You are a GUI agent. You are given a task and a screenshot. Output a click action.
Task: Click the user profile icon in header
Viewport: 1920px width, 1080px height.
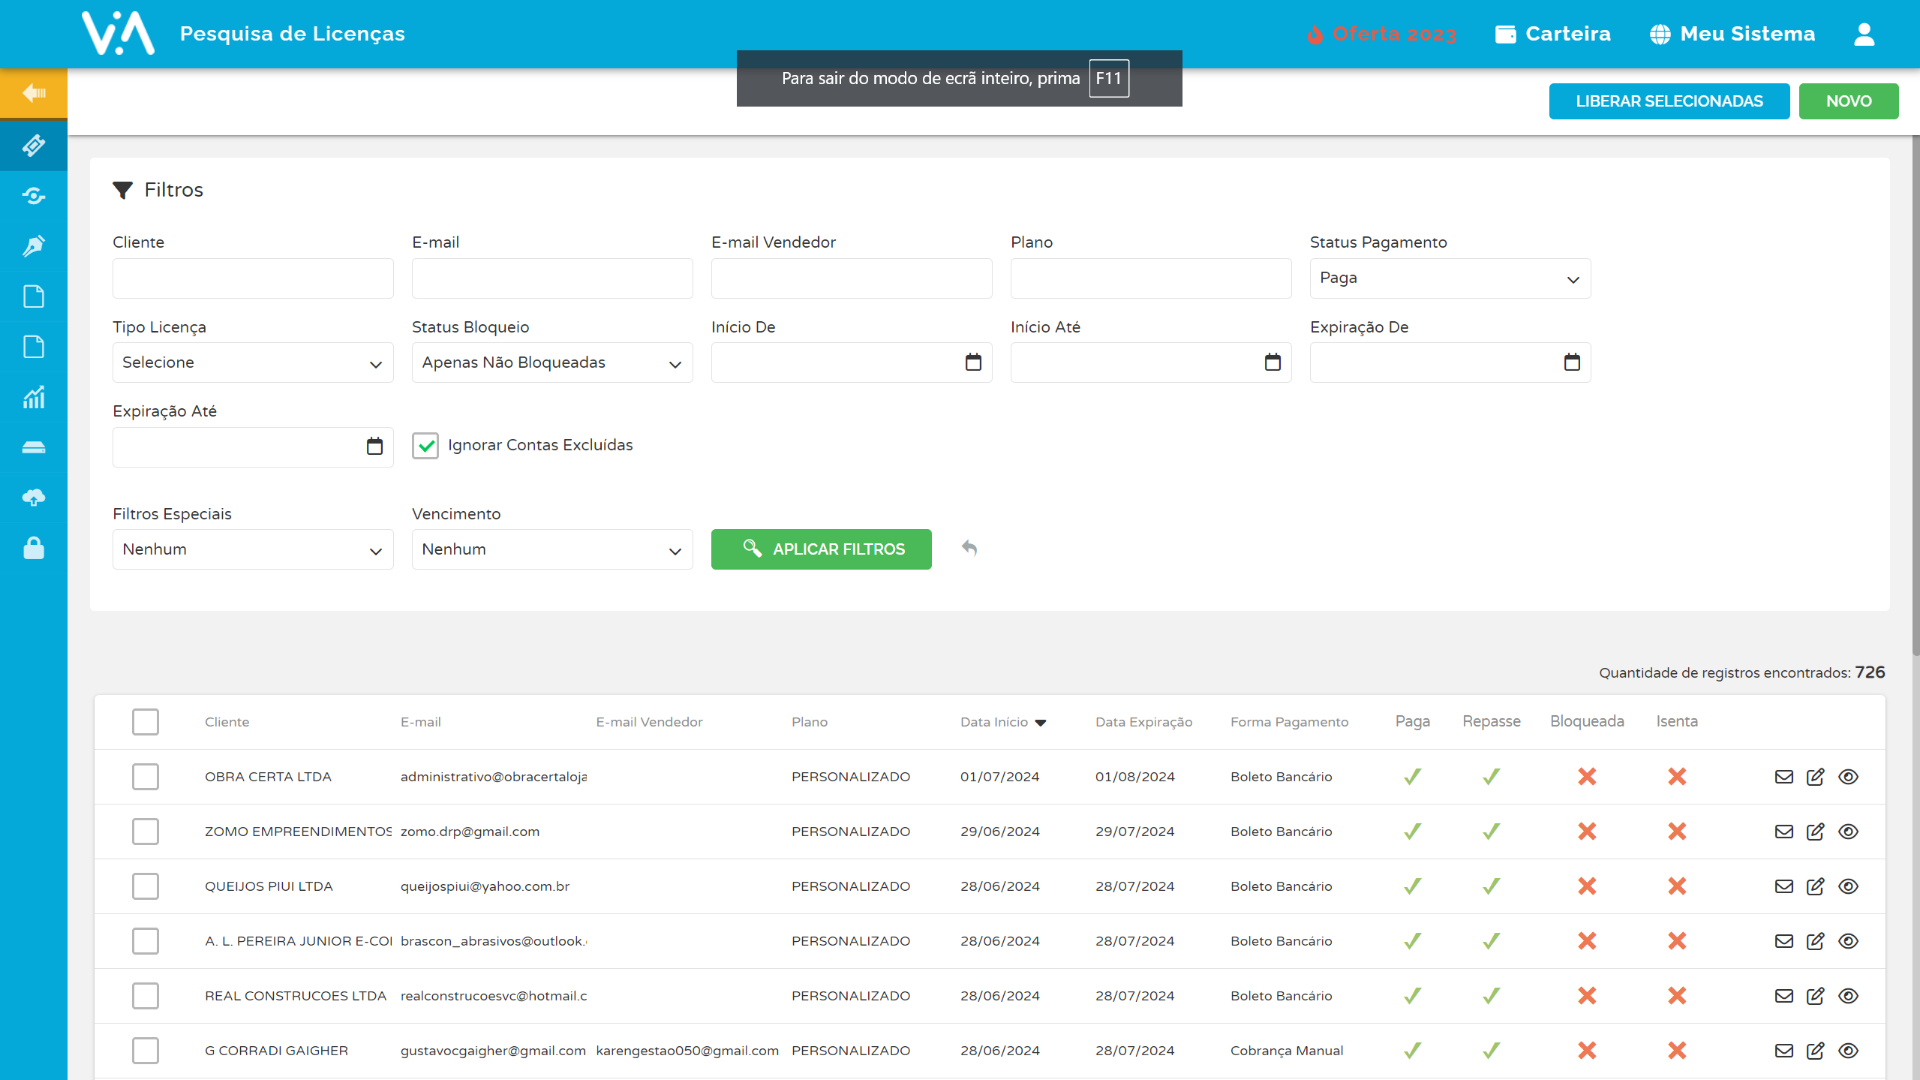pyautogui.click(x=1864, y=34)
